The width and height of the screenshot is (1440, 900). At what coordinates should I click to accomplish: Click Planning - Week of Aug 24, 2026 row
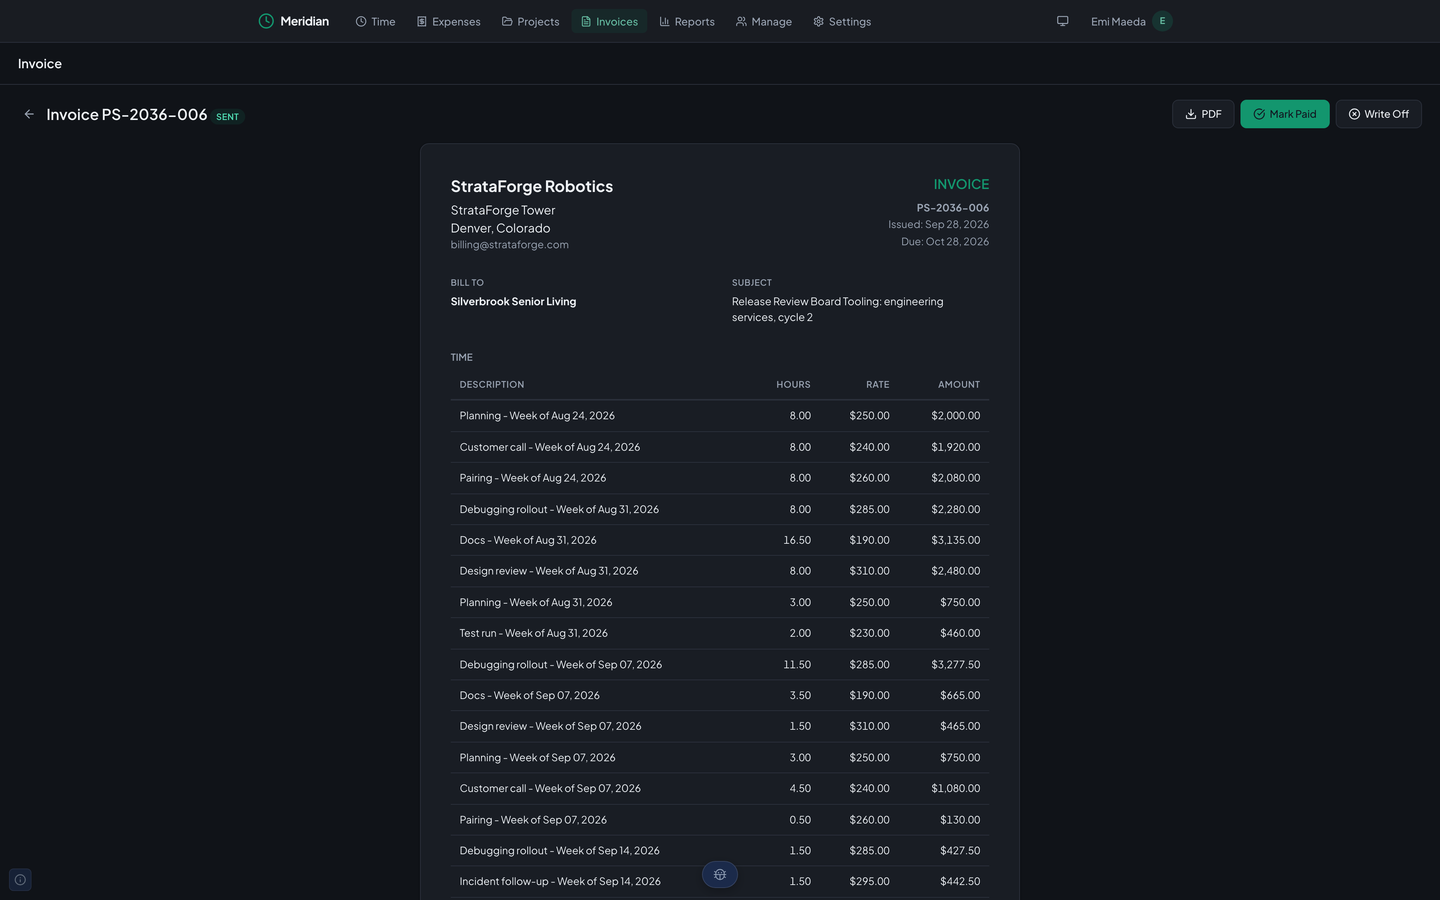(x=720, y=416)
